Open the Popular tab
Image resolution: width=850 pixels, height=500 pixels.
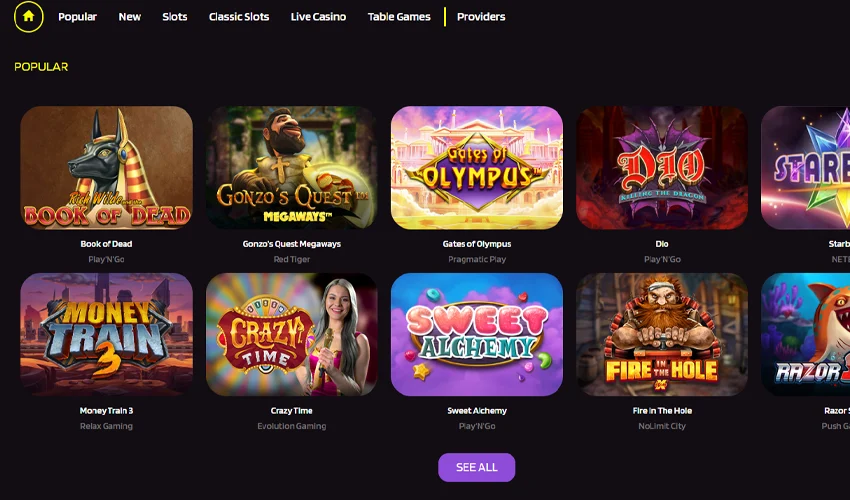[x=78, y=17]
